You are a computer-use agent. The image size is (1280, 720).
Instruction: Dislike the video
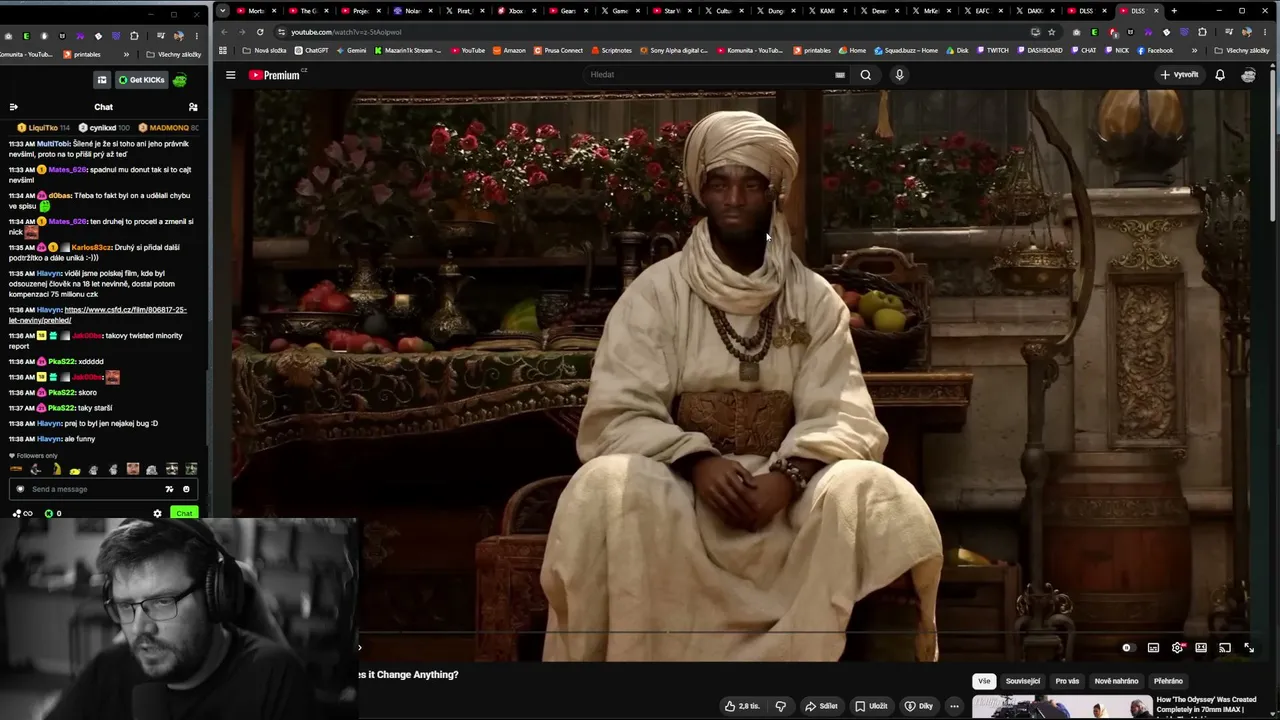click(781, 706)
